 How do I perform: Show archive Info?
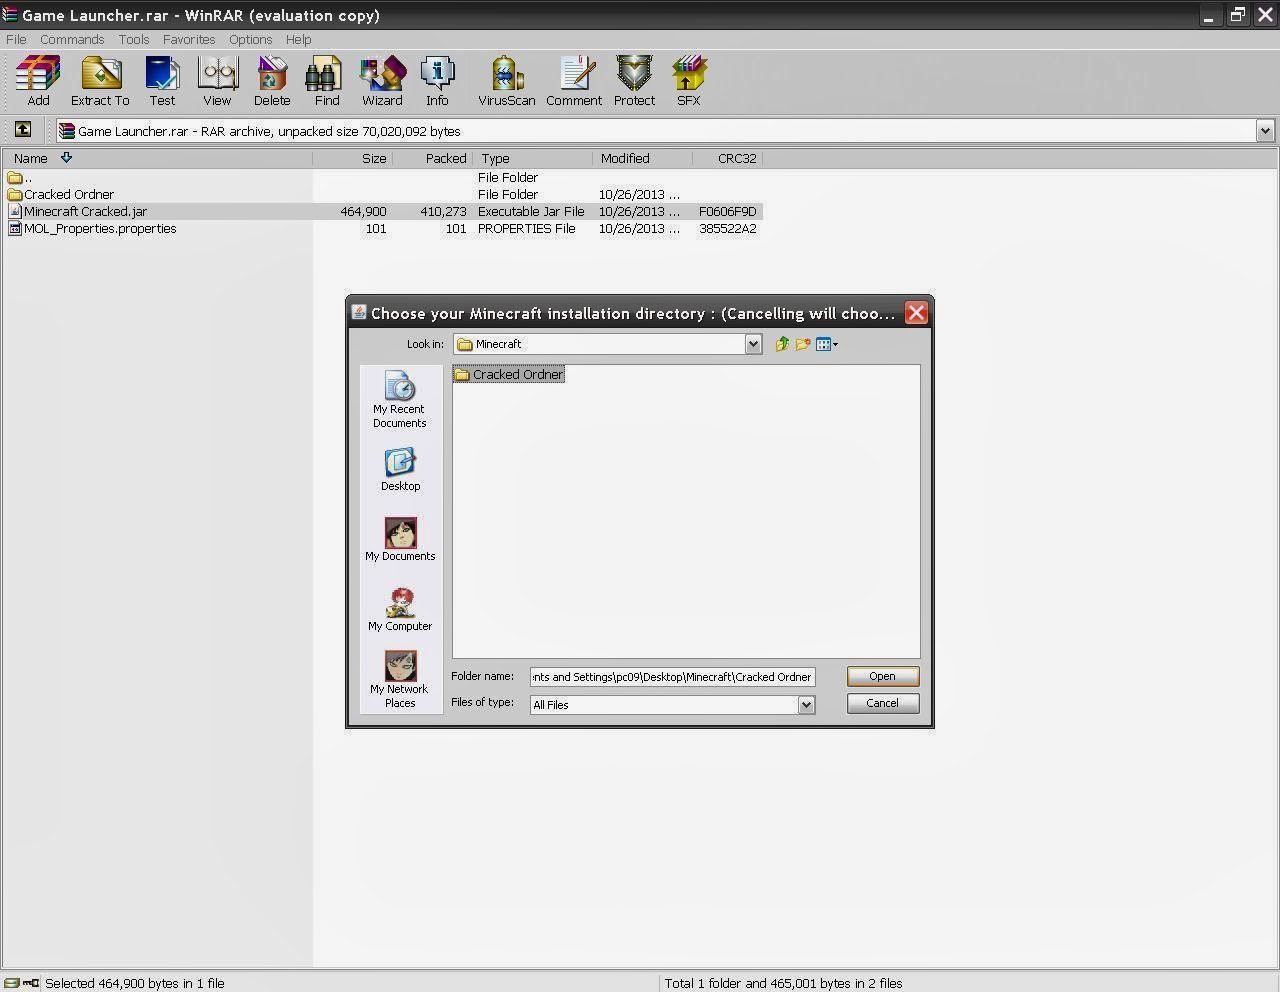coord(437,81)
